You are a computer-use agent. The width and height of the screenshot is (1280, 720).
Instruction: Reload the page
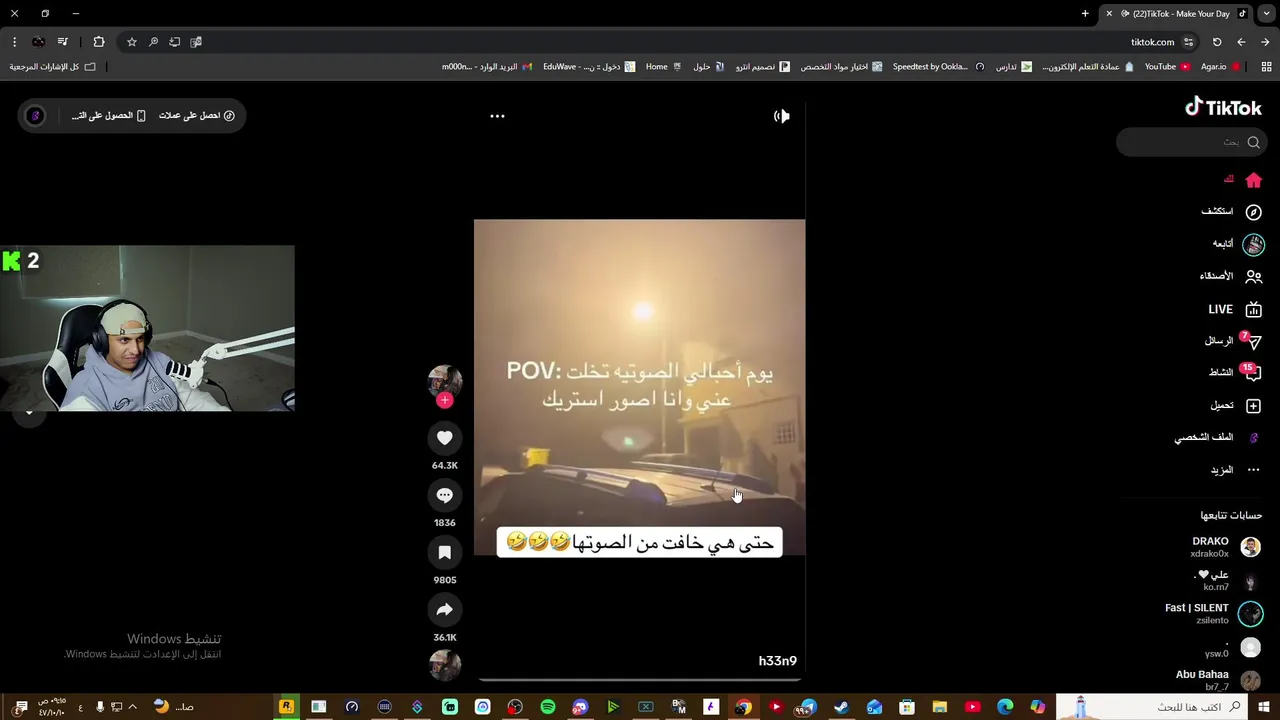(x=1217, y=42)
